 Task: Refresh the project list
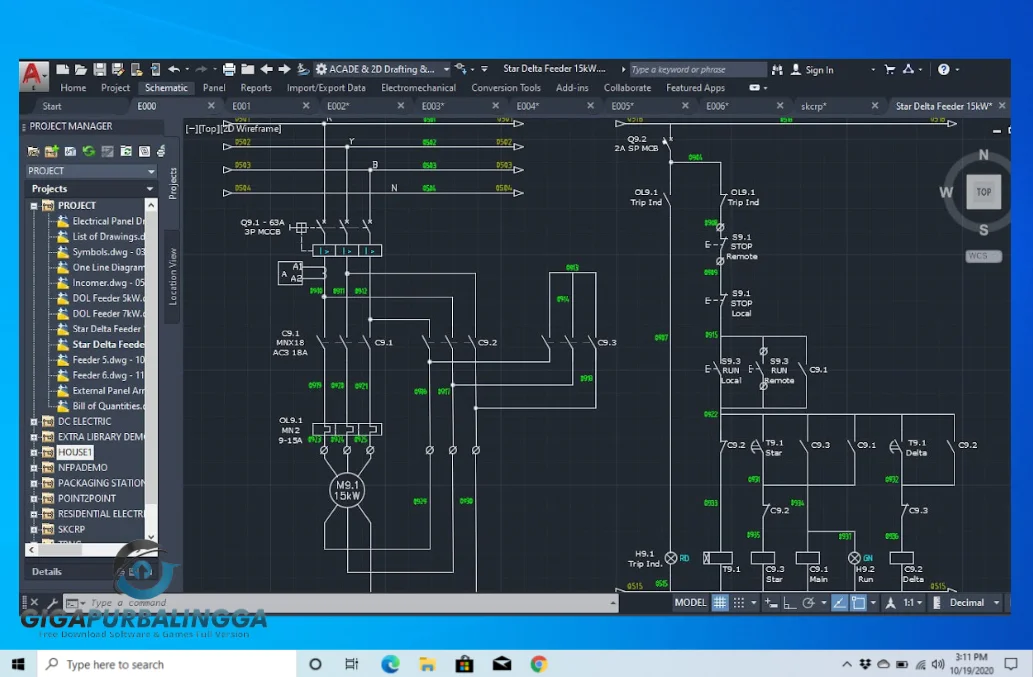click(88, 150)
